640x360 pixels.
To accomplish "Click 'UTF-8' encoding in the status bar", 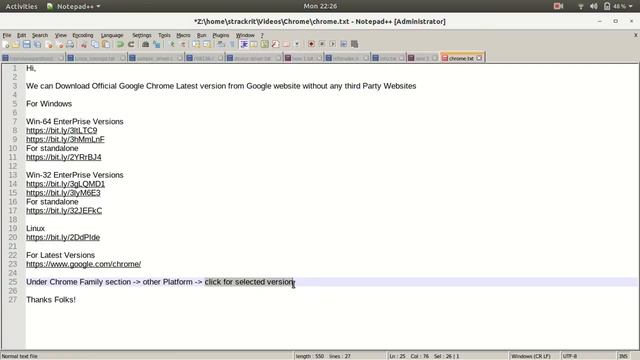I will (570, 356).
